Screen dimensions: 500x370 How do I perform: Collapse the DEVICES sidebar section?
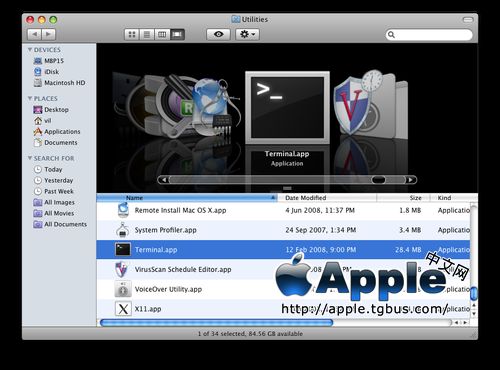coord(30,50)
